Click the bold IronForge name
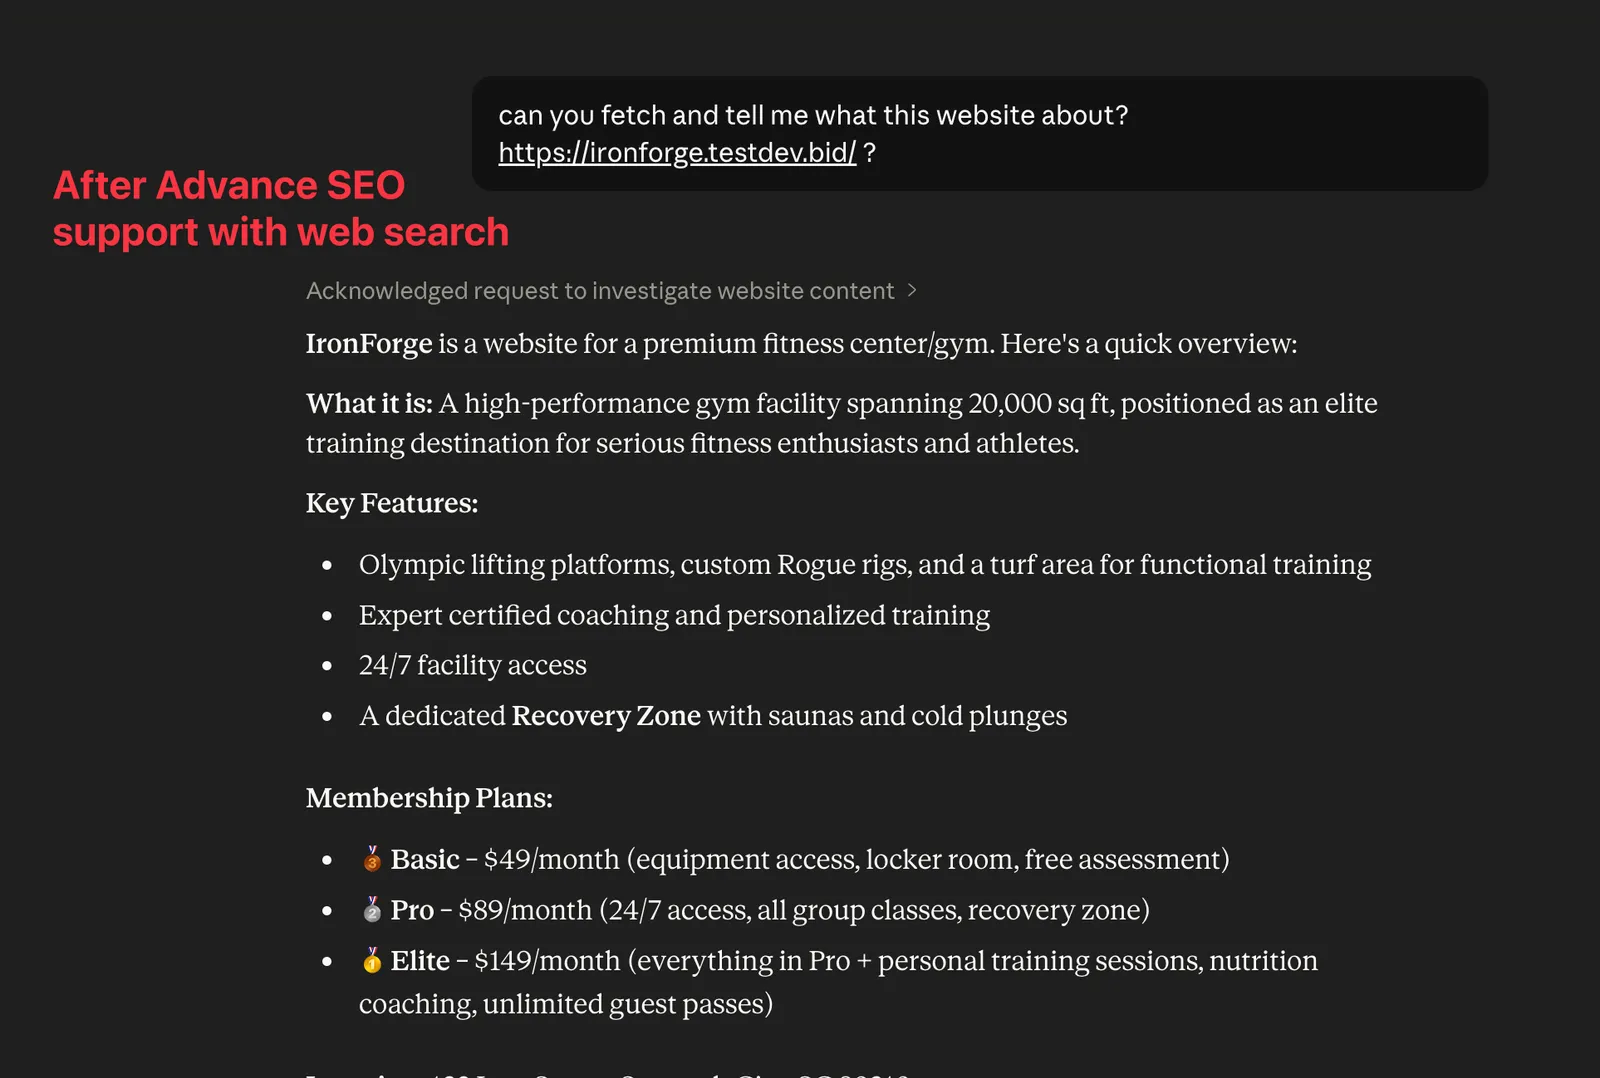Viewport: 1600px width, 1078px height. [369, 344]
